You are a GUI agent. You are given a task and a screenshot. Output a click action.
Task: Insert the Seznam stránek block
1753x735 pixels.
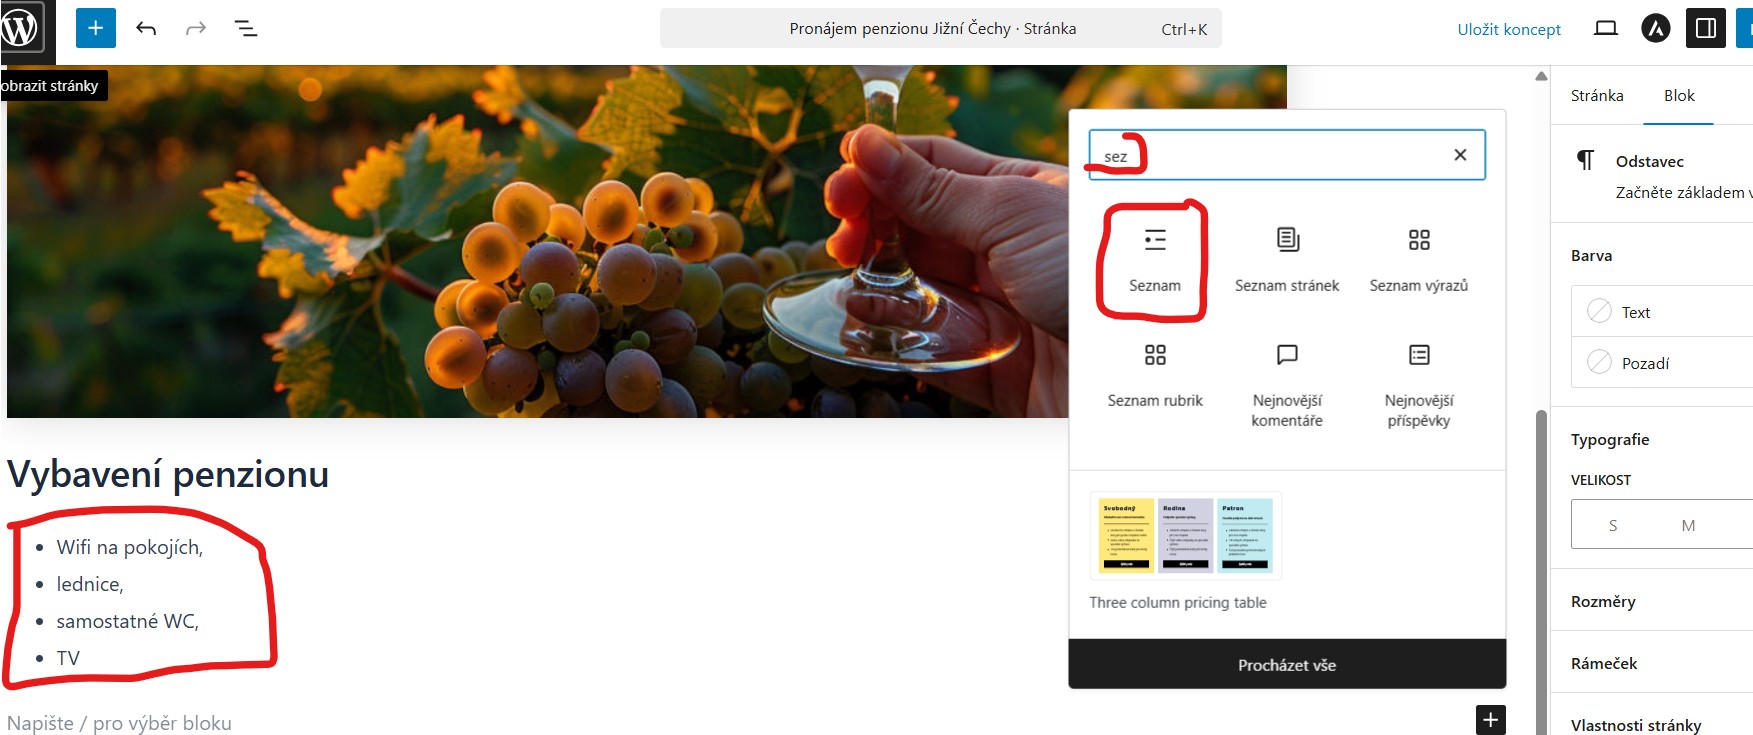pos(1287,259)
